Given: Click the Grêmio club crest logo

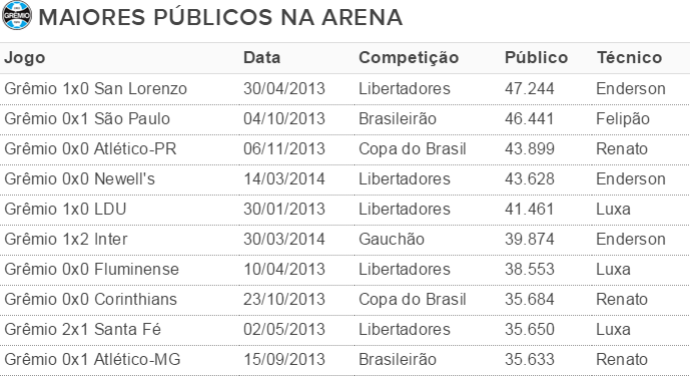Looking at the screenshot, I should click(17, 15).
